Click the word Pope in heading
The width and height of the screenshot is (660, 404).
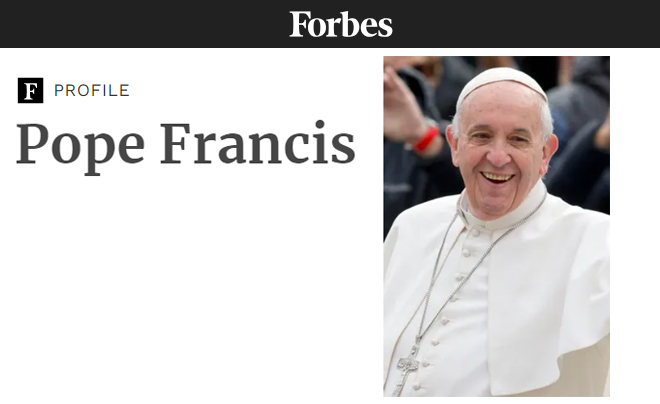coord(80,147)
